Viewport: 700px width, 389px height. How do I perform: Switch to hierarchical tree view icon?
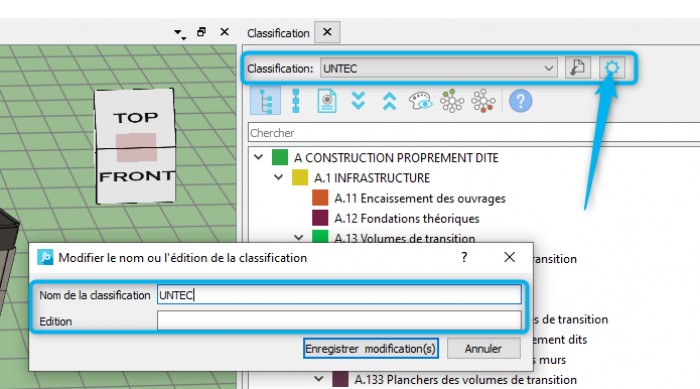pyautogui.click(x=266, y=101)
